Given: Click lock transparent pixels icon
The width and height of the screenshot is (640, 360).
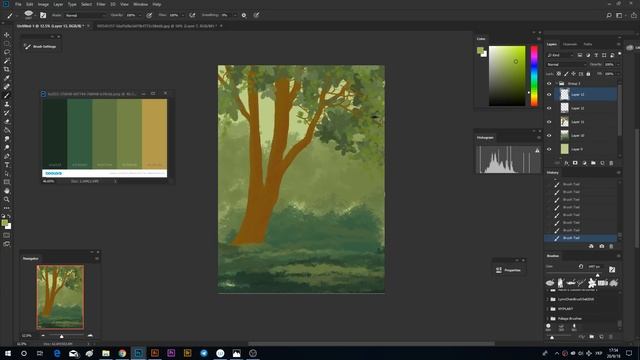Looking at the screenshot, I should [x=559, y=74].
